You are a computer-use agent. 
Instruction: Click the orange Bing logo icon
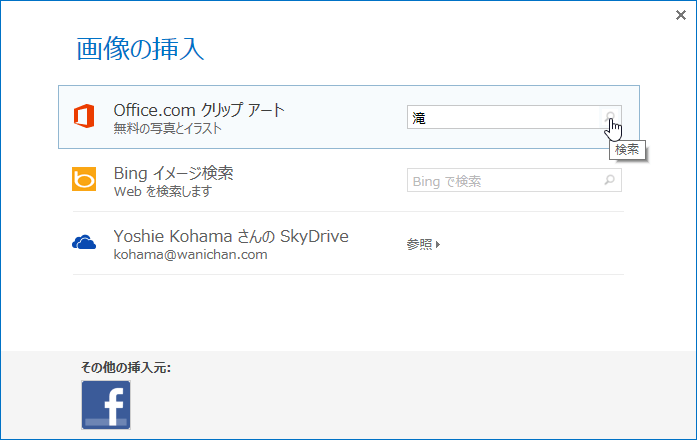point(84,179)
